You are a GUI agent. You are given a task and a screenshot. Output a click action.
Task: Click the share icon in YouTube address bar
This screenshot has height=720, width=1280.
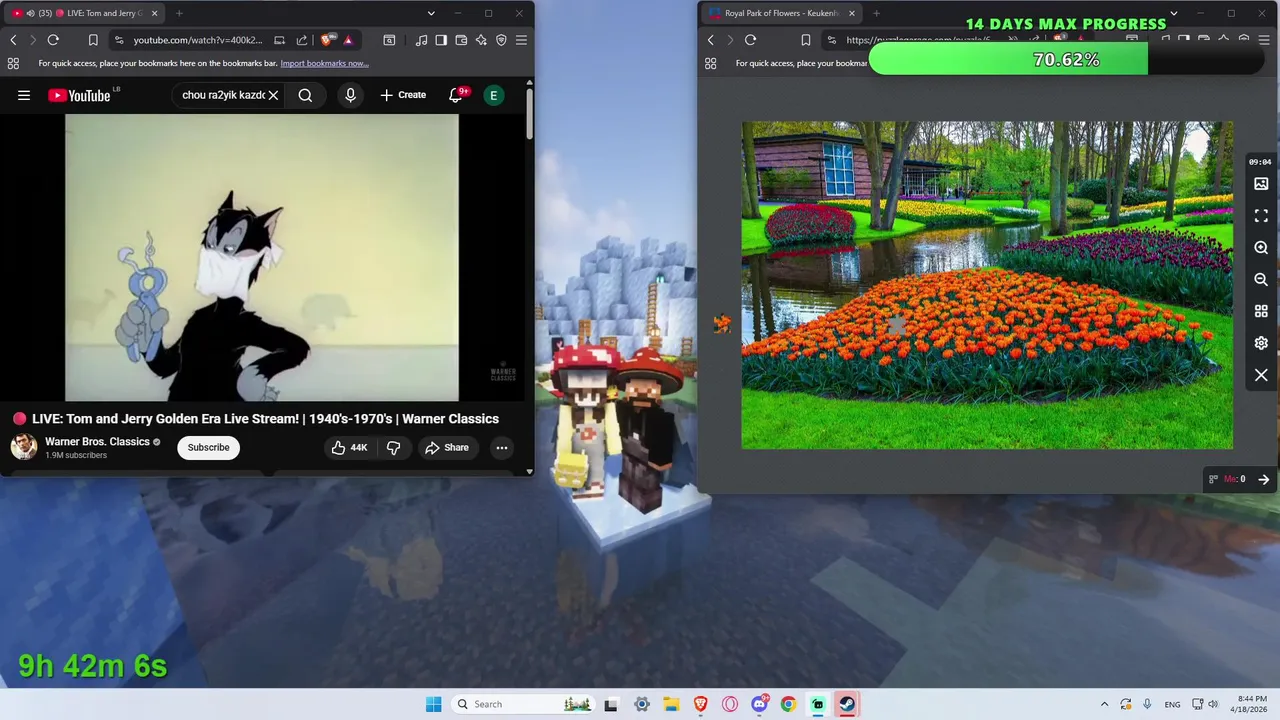click(x=301, y=40)
